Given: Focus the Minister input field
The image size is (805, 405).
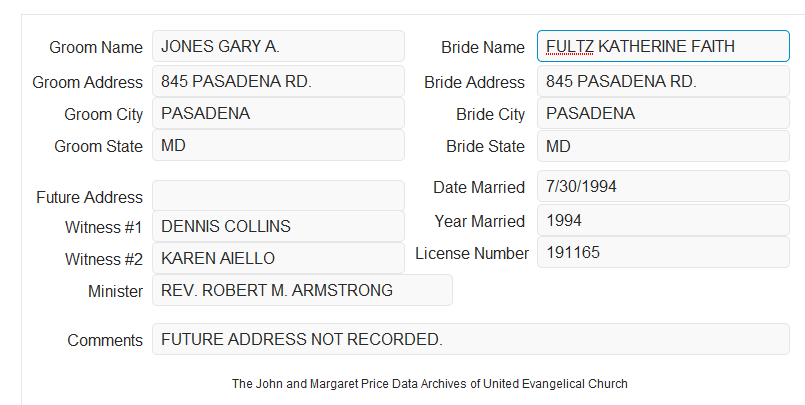Looking at the screenshot, I should (302, 290).
